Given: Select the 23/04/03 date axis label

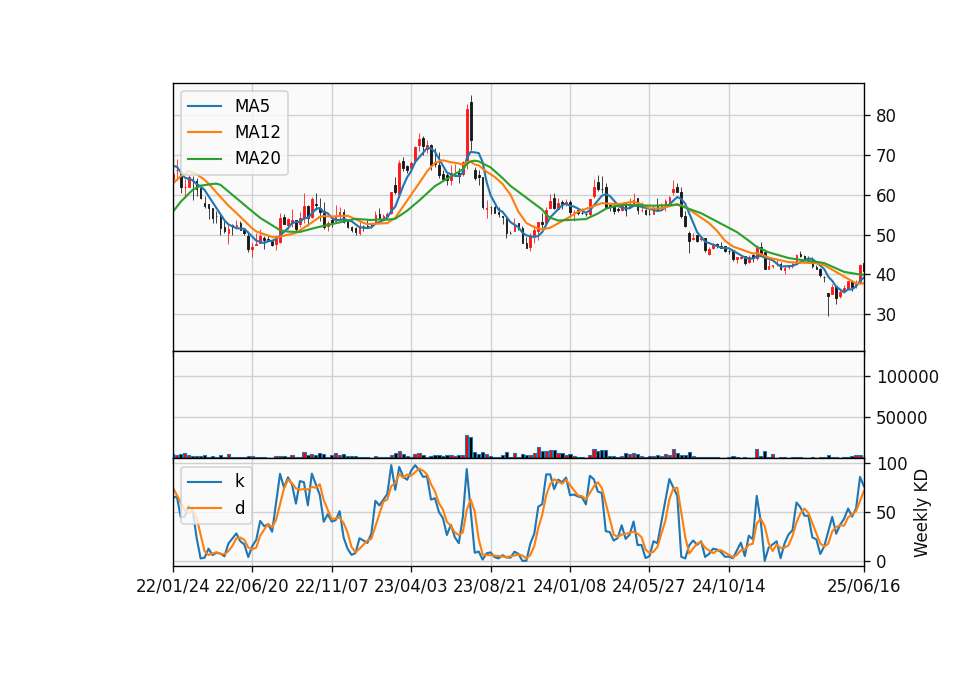Looking at the screenshot, I should (x=411, y=586).
